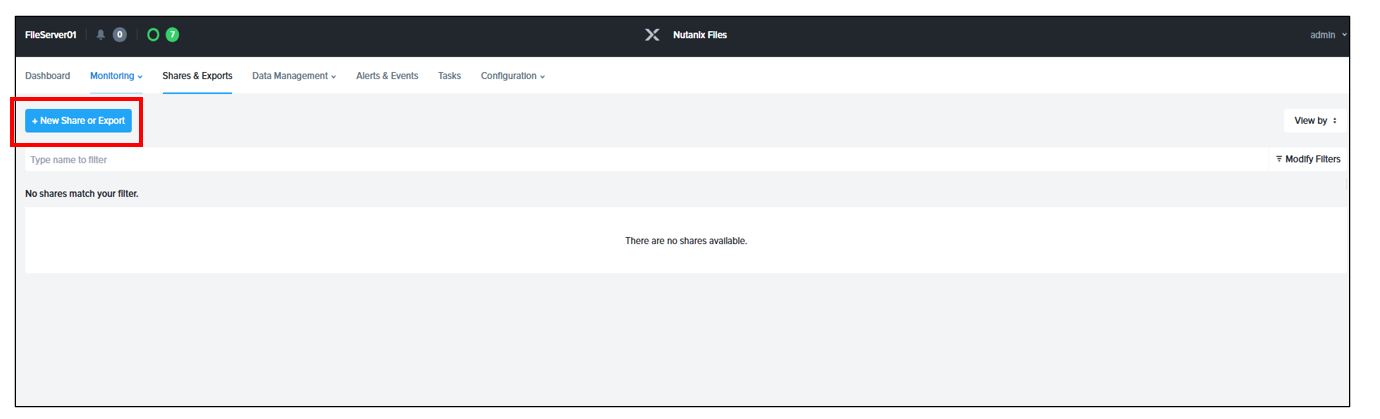Screen dimensions: 1380x419
Task: Click the FileServer01 name
Action: pyautogui.click(x=51, y=35)
